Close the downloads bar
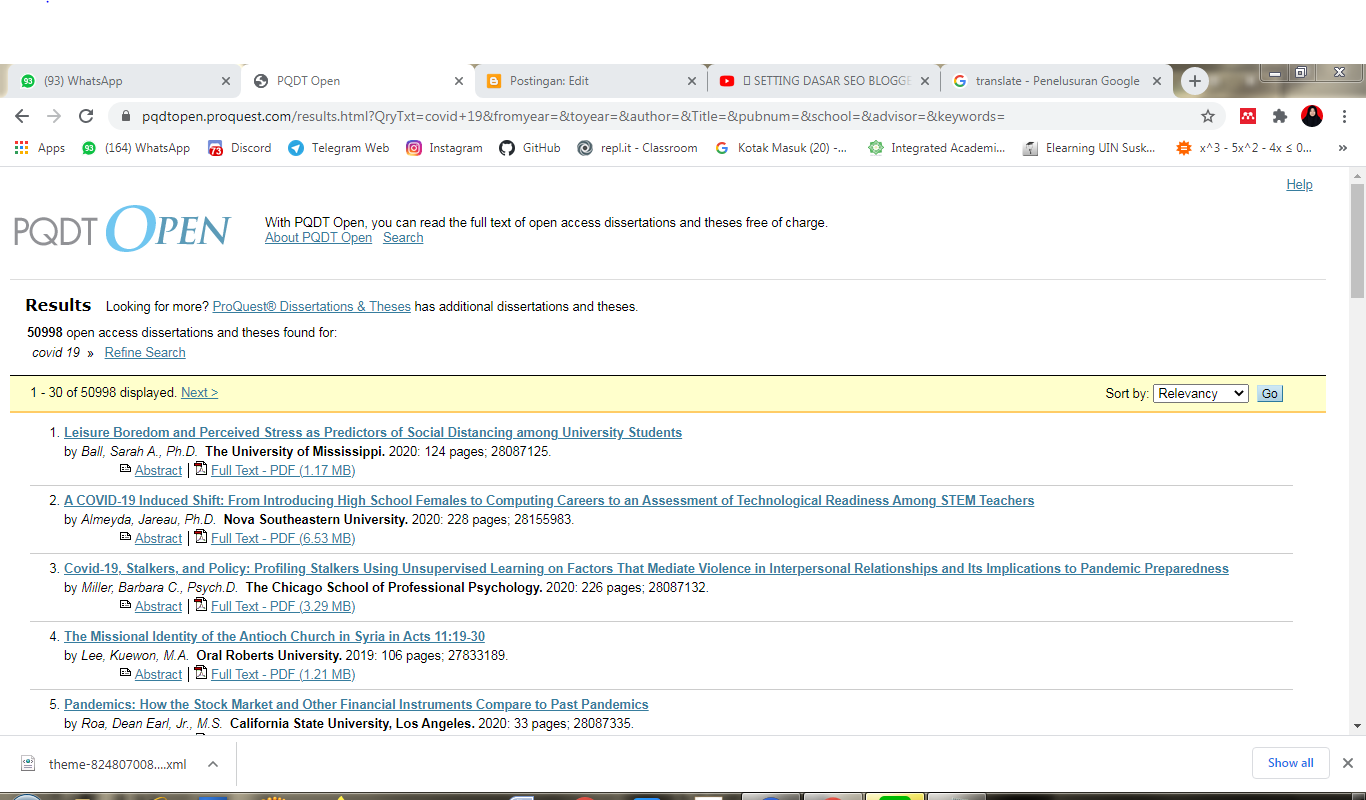 pyautogui.click(x=1347, y=763)
